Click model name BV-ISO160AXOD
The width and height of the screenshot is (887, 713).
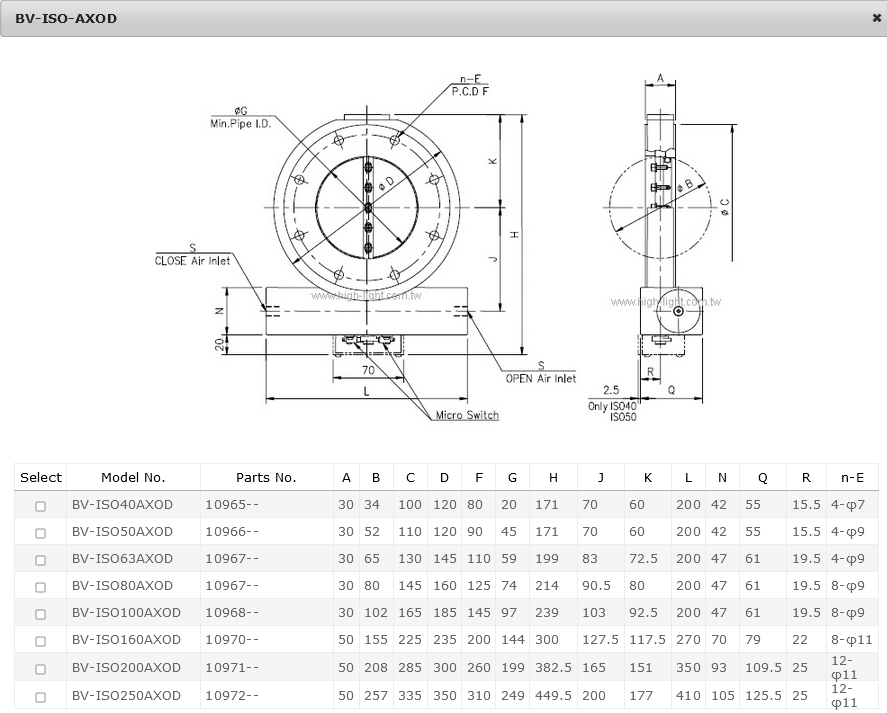coord(126,639)
